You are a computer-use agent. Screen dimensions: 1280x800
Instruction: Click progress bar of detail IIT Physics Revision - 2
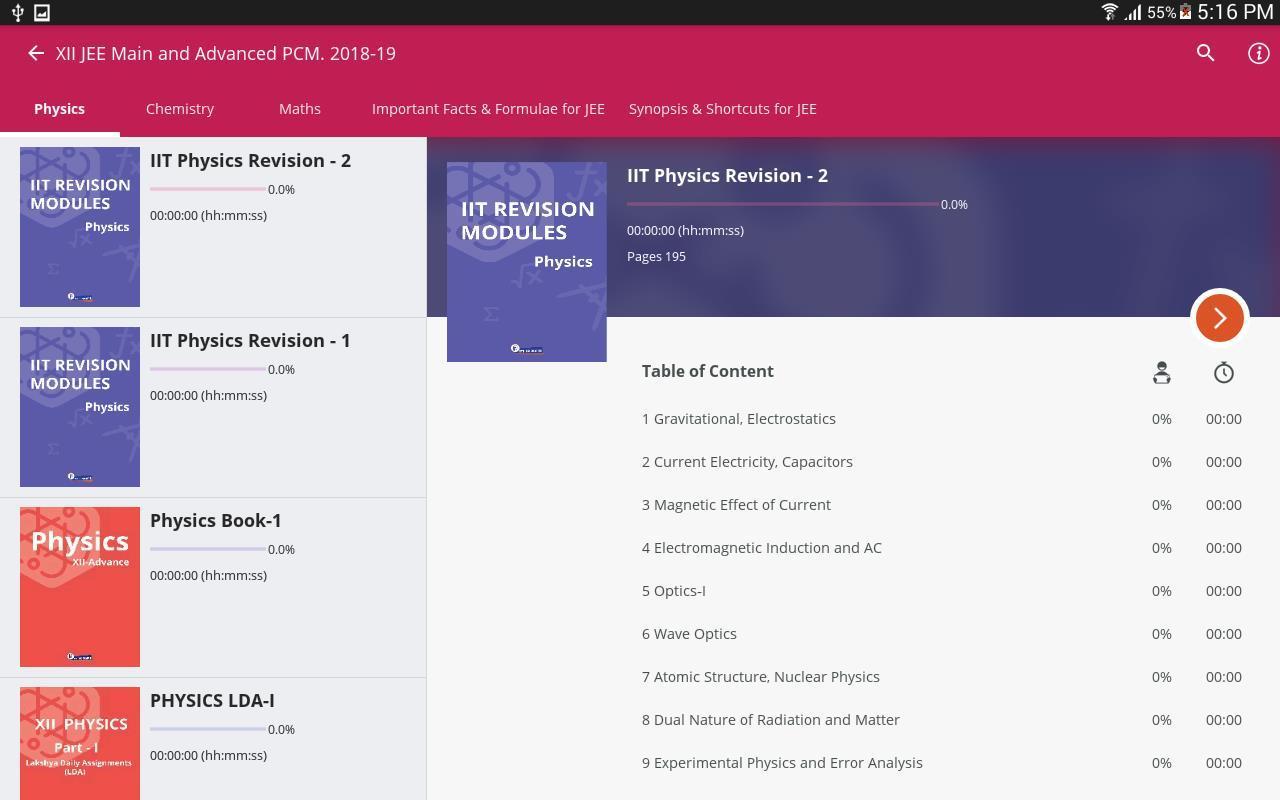(x=783, y=204)
